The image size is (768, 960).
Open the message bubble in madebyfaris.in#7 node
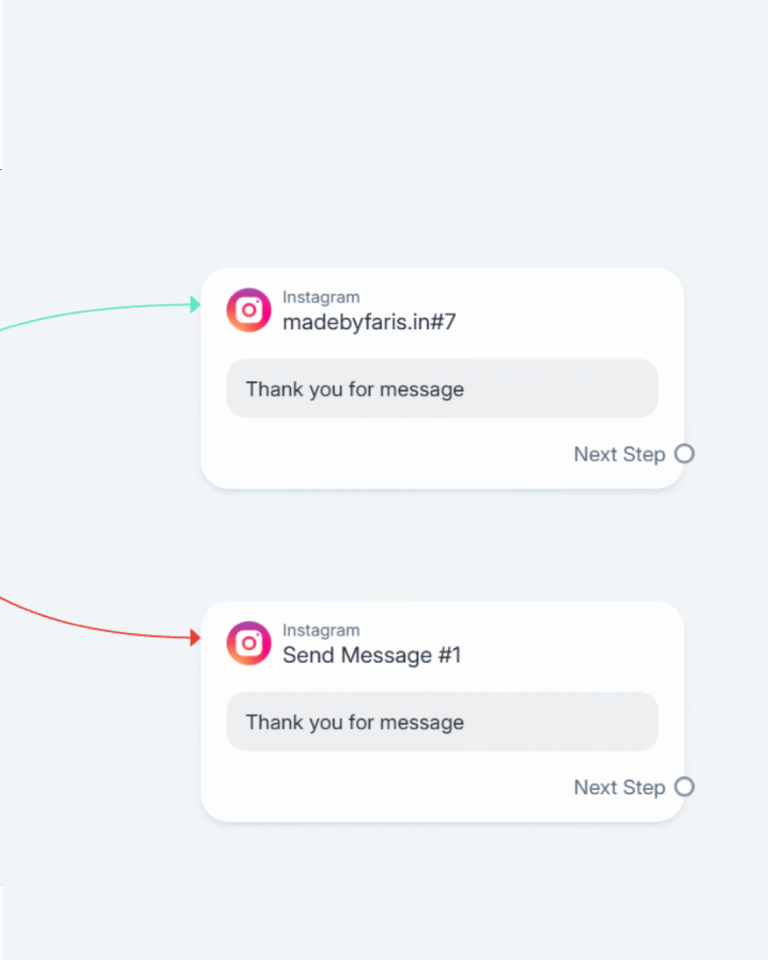442,389
